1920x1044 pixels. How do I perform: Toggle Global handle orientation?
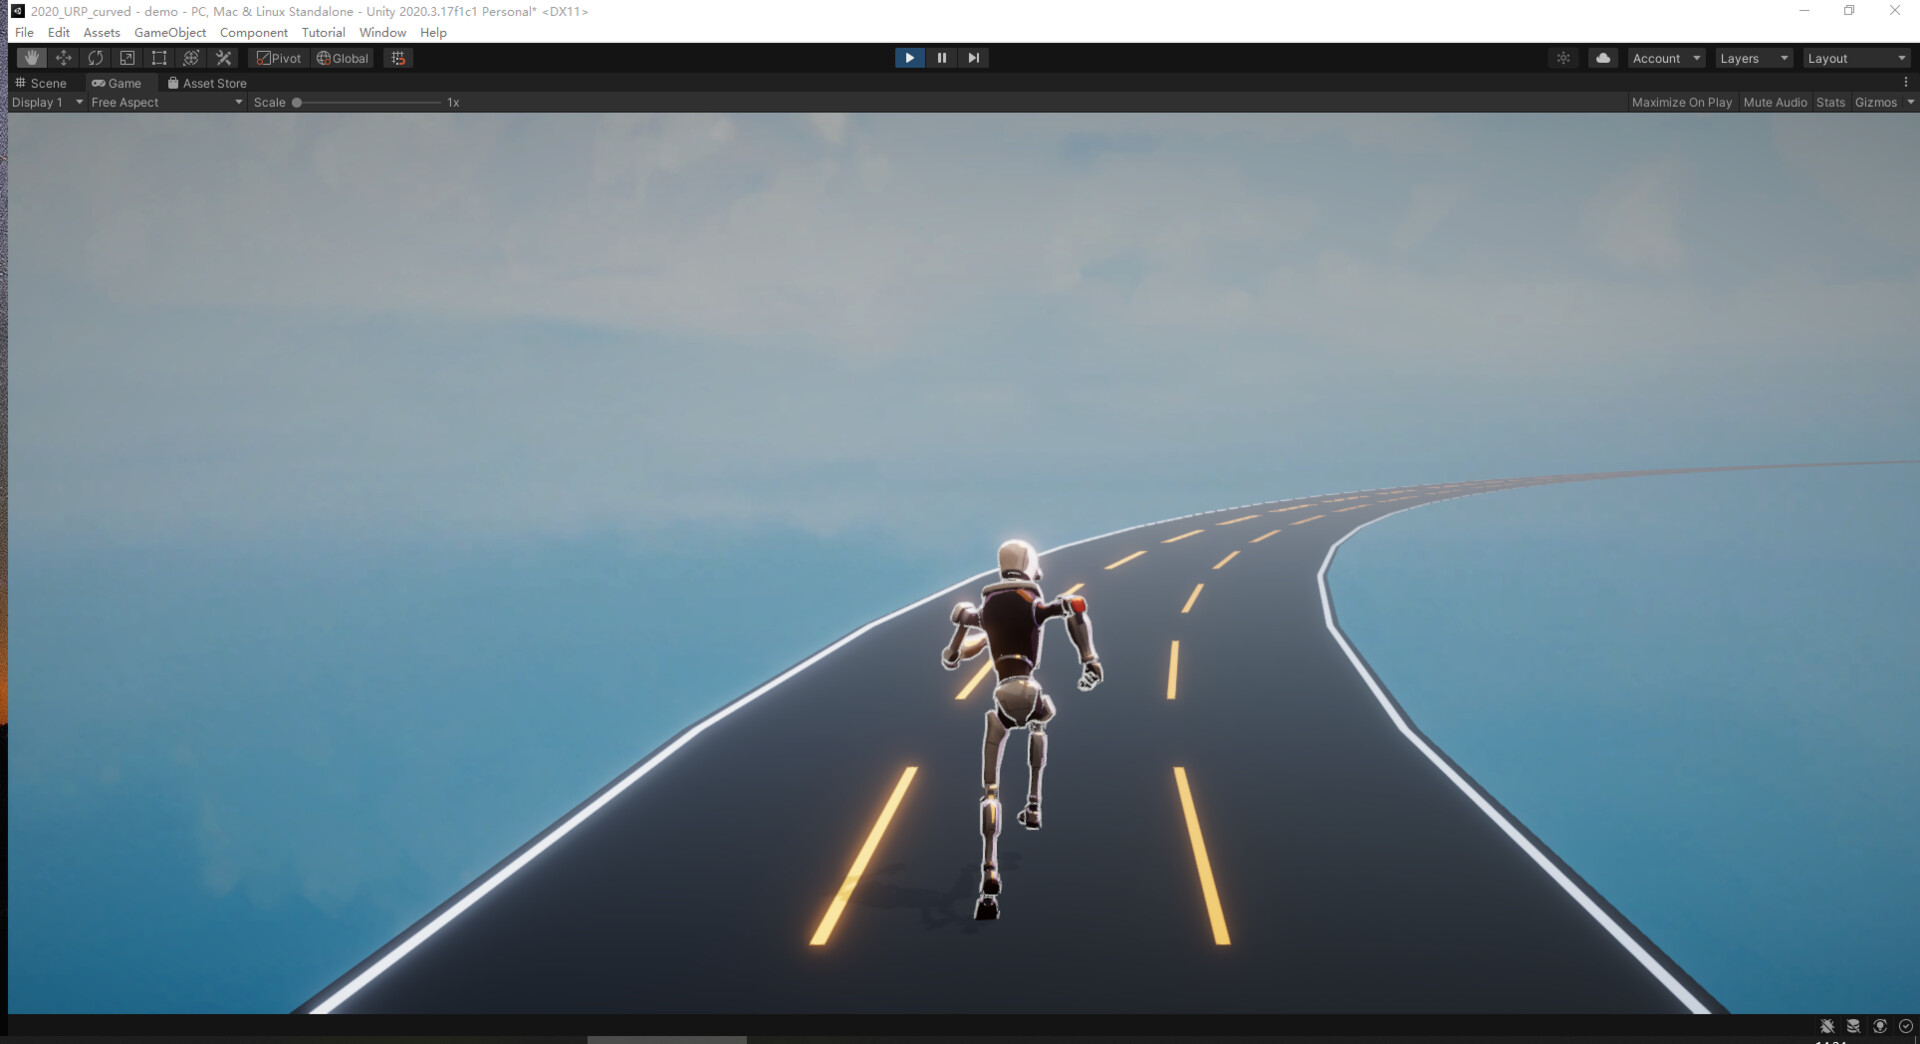342,58
